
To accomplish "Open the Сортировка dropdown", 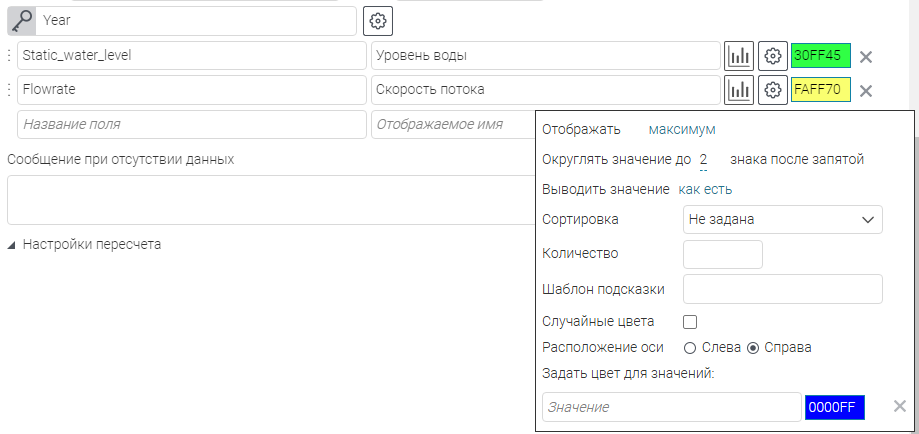I will 782,219.
